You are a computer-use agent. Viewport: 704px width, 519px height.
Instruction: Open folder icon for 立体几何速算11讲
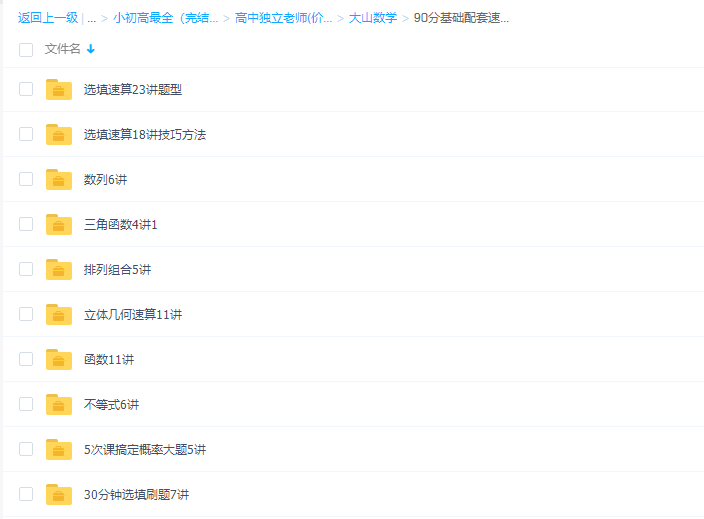[x=59, y=315]
